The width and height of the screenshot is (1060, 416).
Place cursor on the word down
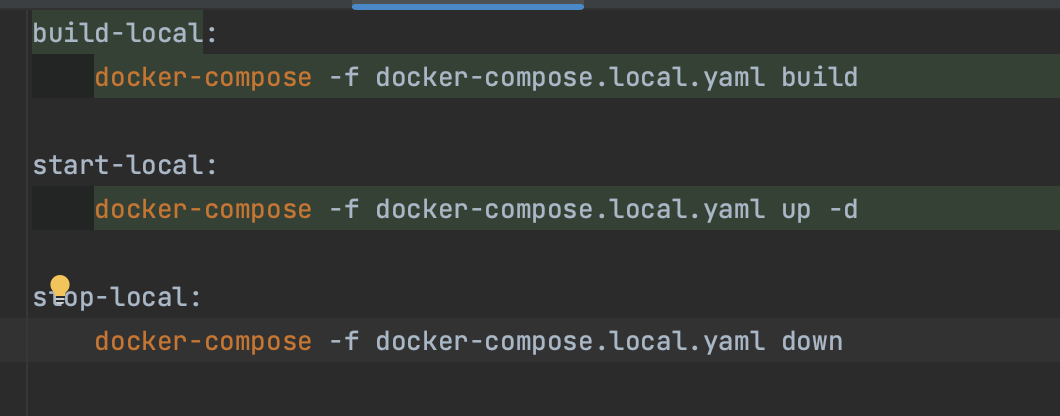[812, 342]
